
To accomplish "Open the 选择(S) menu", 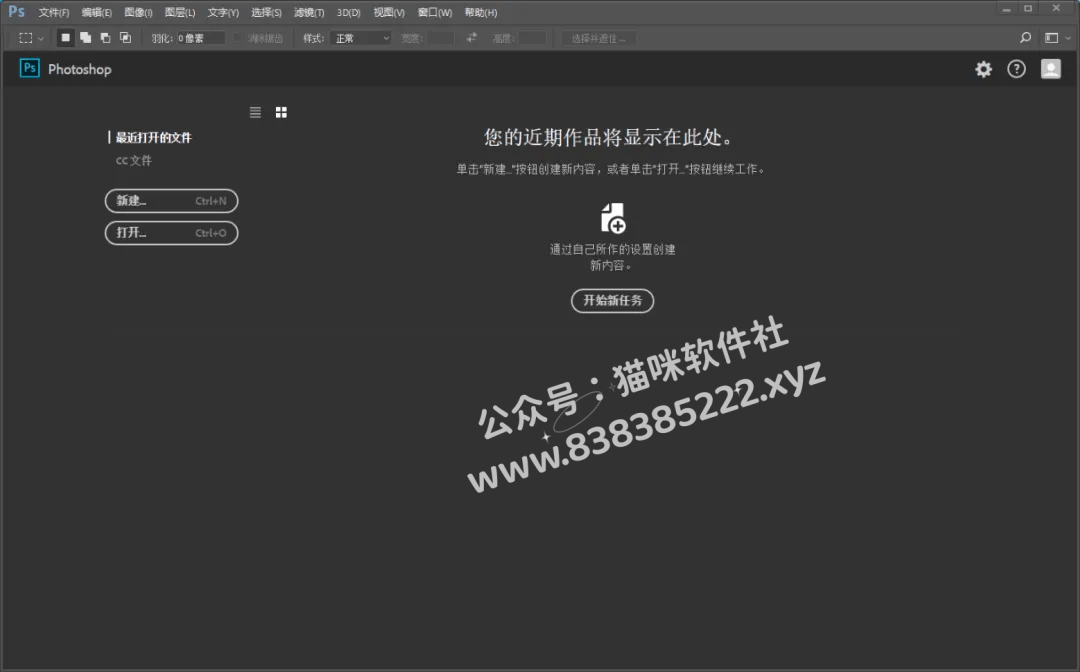I will tap(266, 12).
